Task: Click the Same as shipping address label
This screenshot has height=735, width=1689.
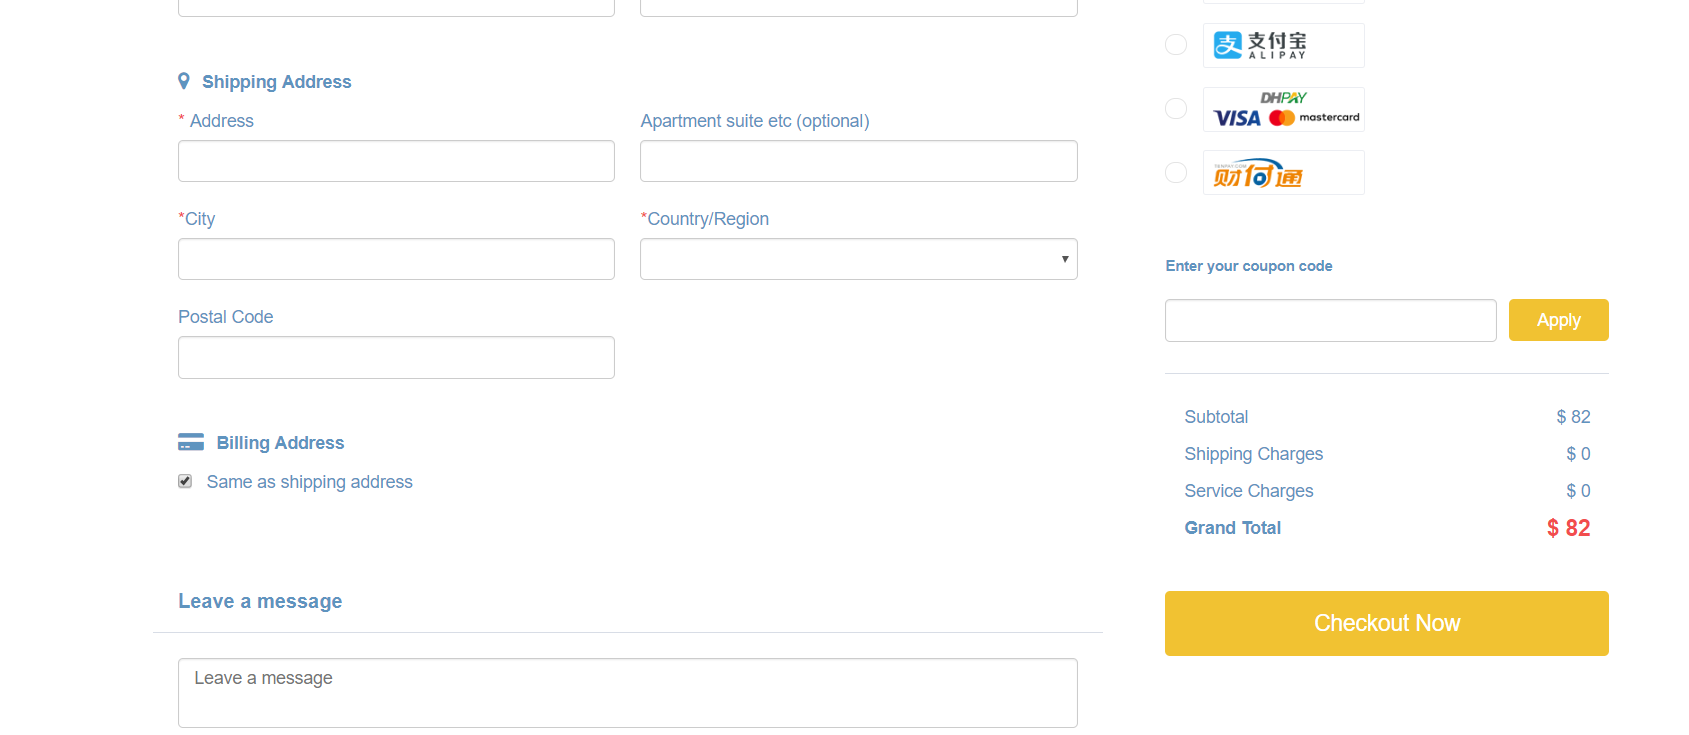Action: point(309,482)
